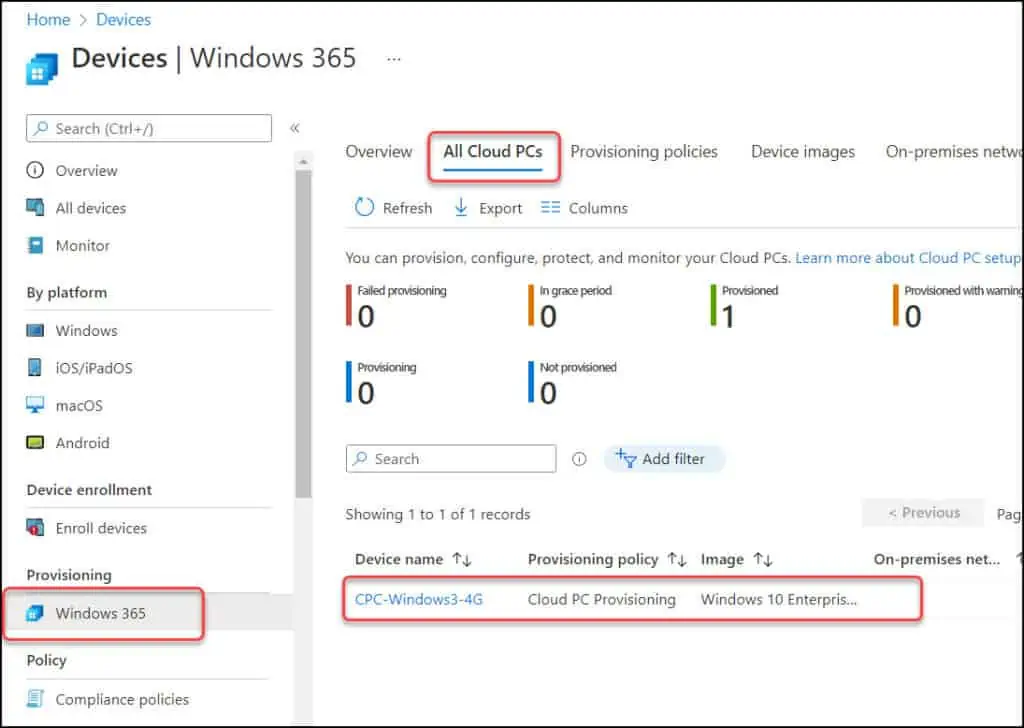Open CPC-Windows3-4G device link
1024x728 pixels.
[x=419, y=599]
